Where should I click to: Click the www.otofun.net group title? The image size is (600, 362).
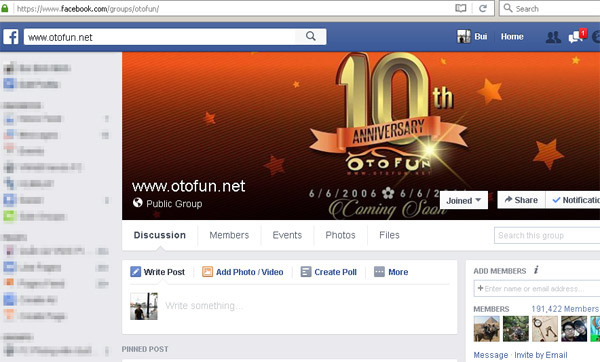click(188, 186)
